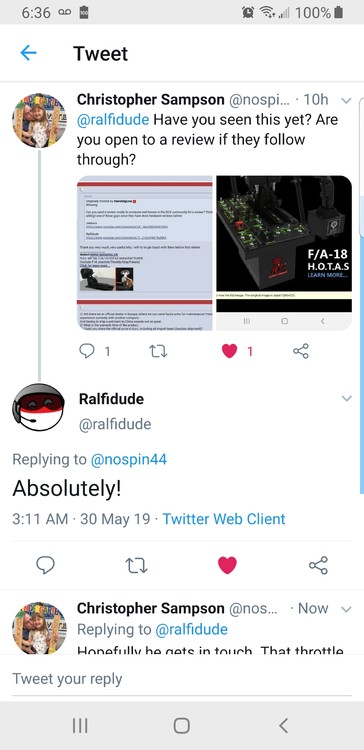Viewport: 364px width, 750px height.
Task: Share Christopher Sampson's first tweet
Action: pyautogui.click(x=301, y=352)
